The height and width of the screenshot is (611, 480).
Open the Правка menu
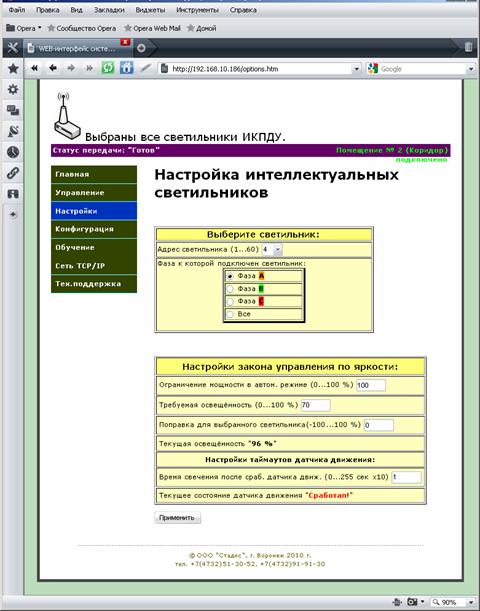click(48, 10)
